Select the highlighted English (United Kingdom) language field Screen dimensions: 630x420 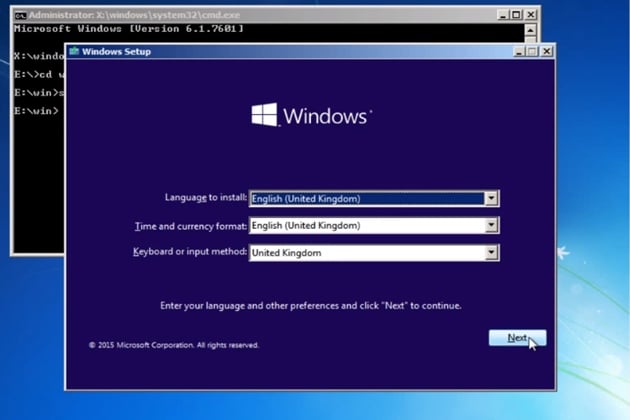point(367,199)
